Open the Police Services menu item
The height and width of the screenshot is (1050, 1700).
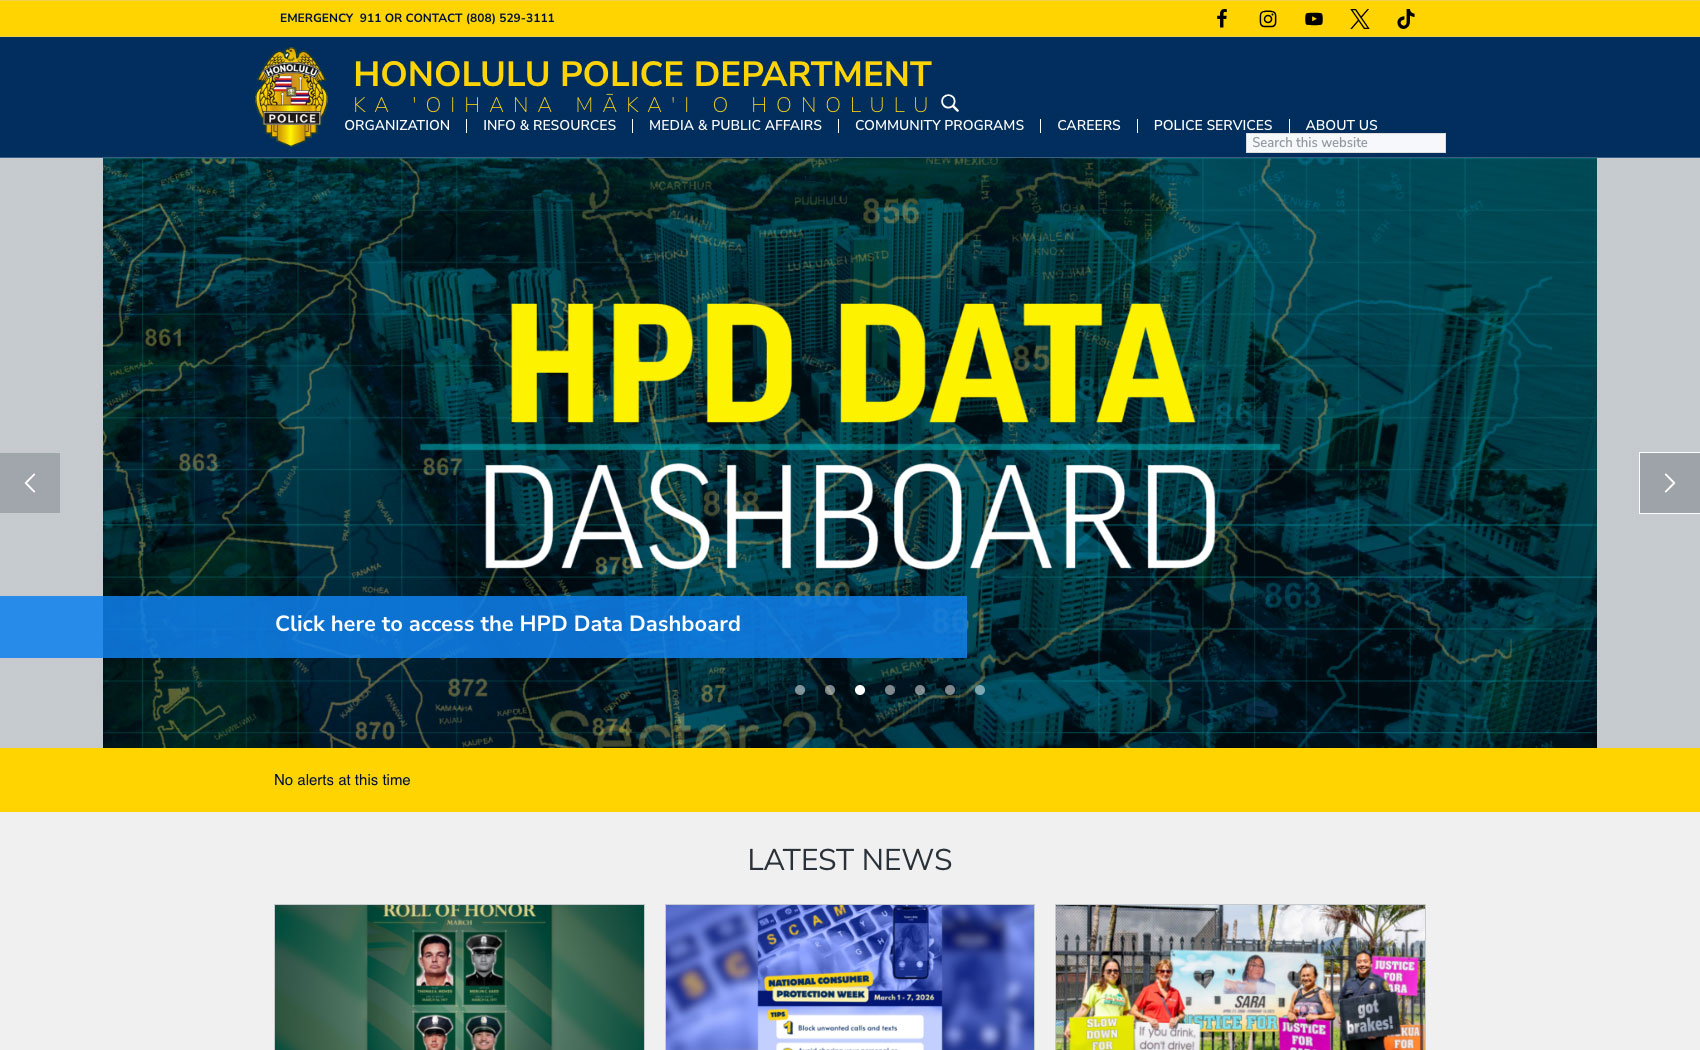point(1212,125)
